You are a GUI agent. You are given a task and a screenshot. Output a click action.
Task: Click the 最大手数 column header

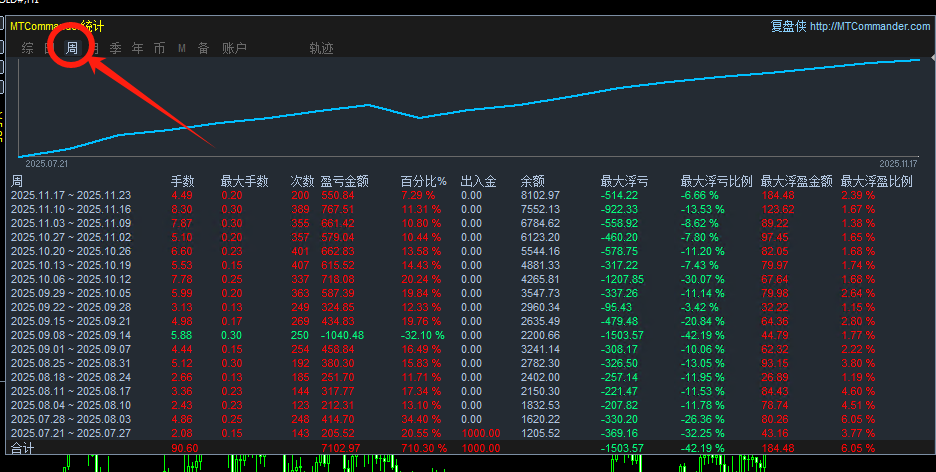245,181
